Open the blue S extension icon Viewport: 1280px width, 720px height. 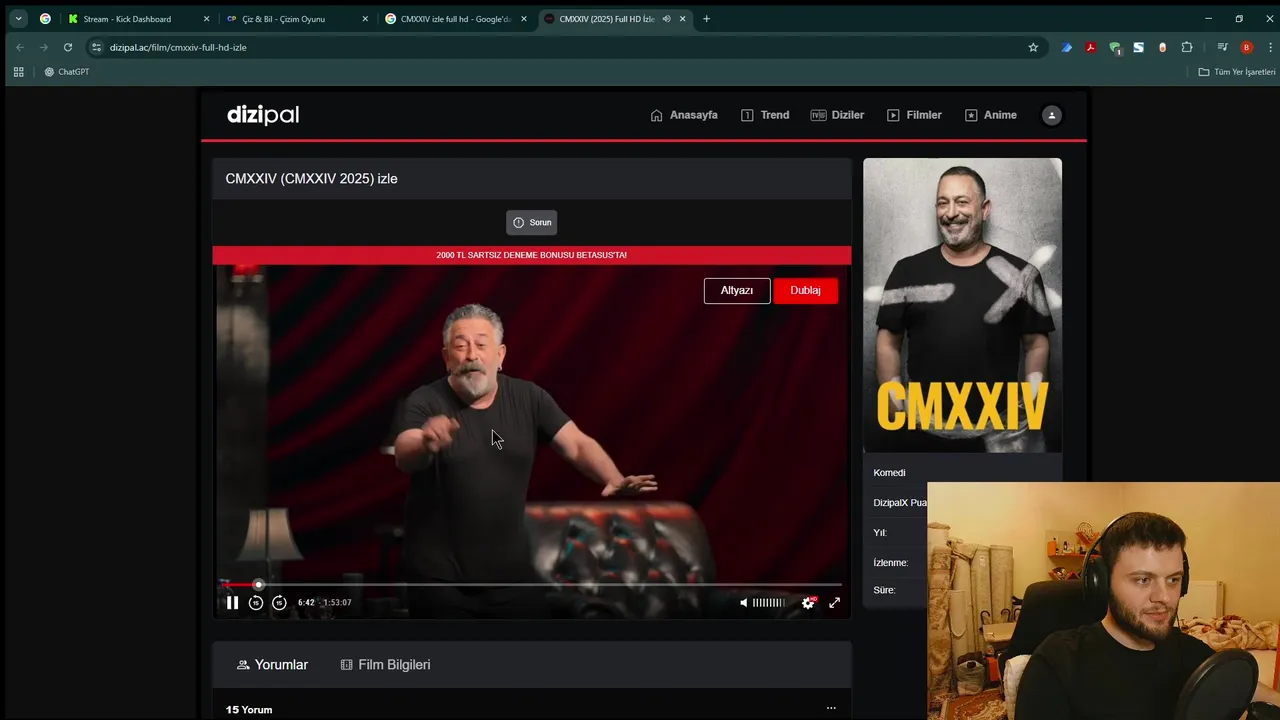pyautogui.click(x=1138, y=47)
